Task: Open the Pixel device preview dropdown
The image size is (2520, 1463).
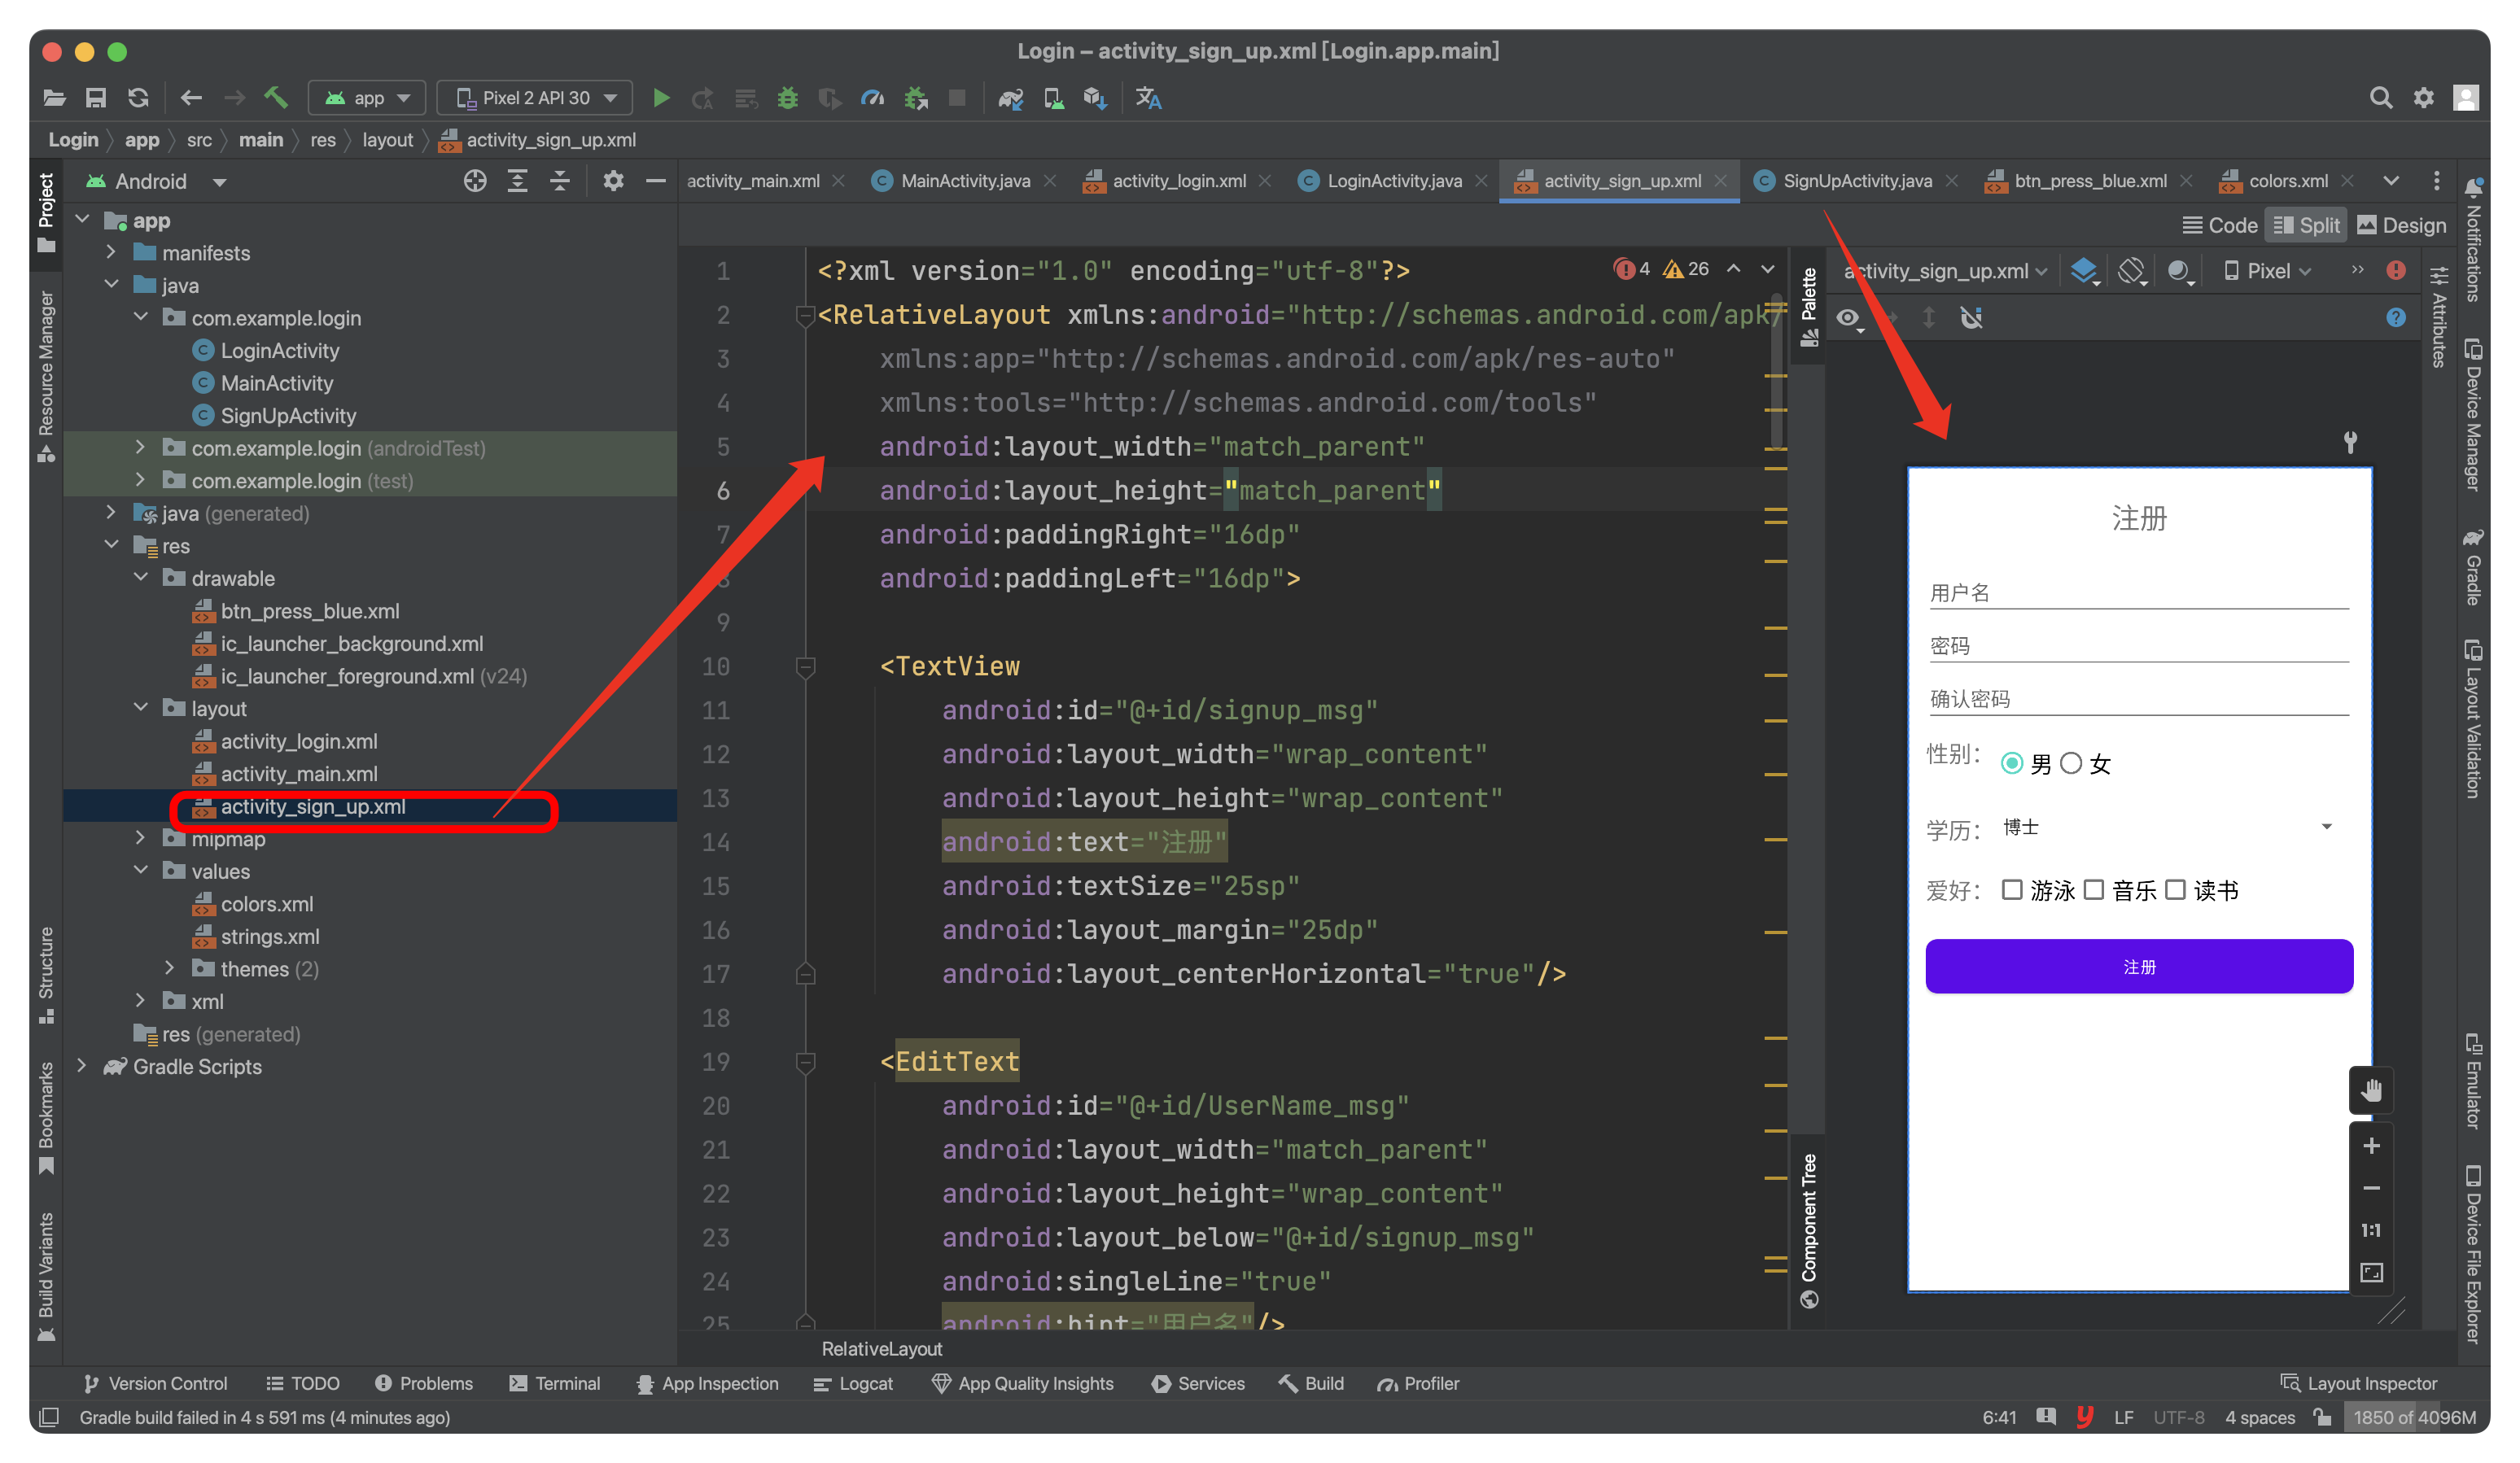Action: [2267, 271]
